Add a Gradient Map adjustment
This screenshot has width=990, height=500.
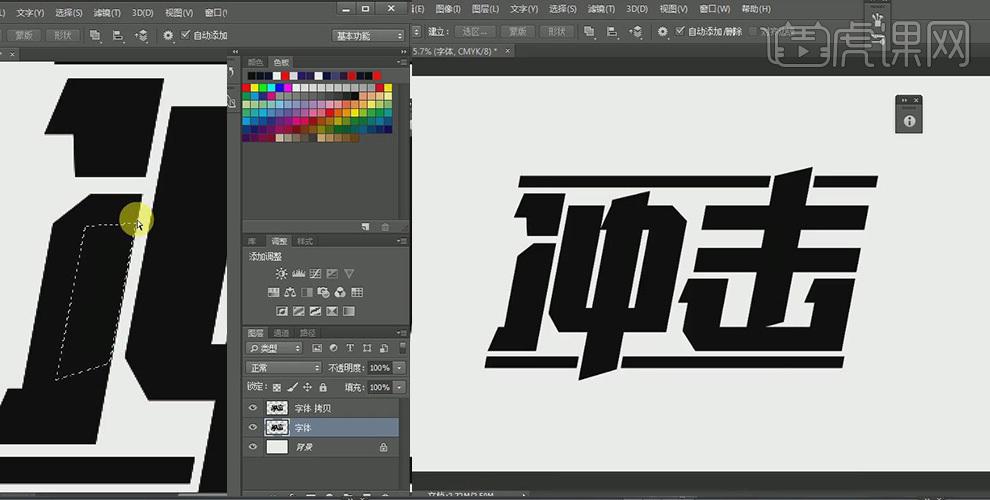pos(349,311)
